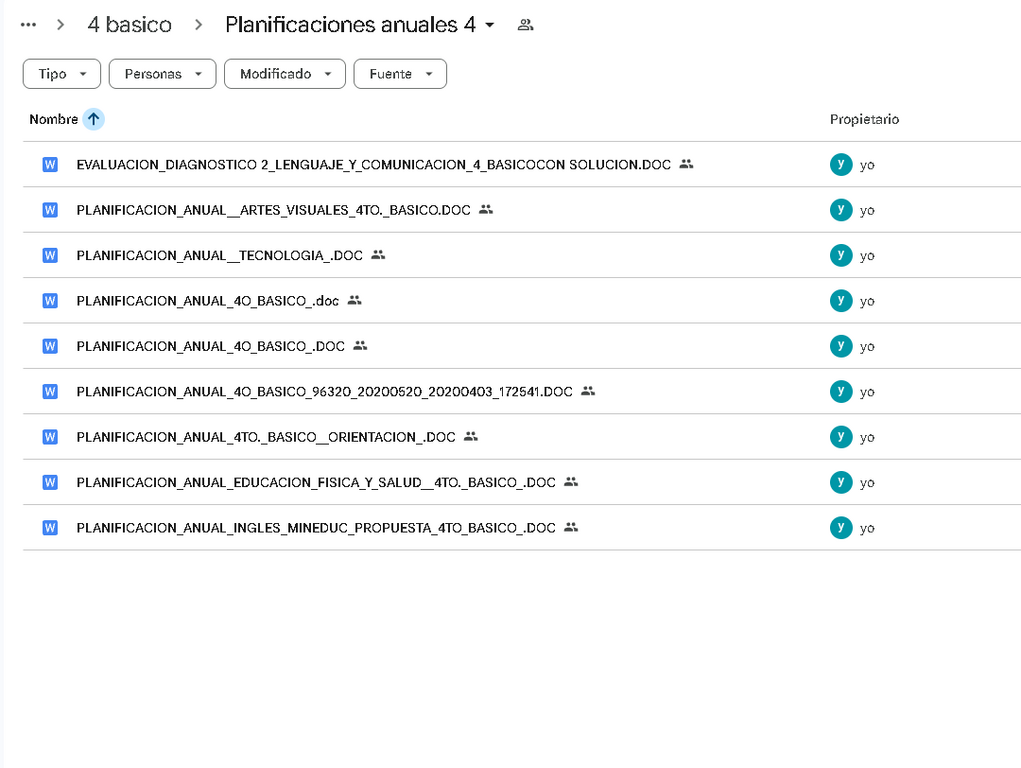Click owner avatar in the 96320_20200520 row
The height and width of the screenshot is (768, 1021).
coord(841,391)
